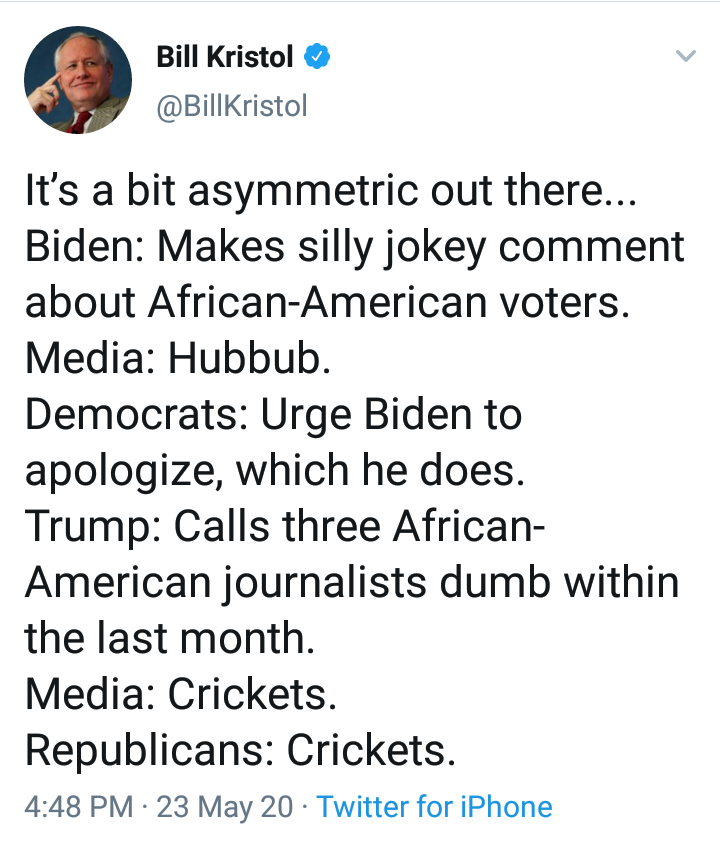720x841 pixels.
Task: Open Bill Kristol's profile picture
Action: (x=78, y=80)
